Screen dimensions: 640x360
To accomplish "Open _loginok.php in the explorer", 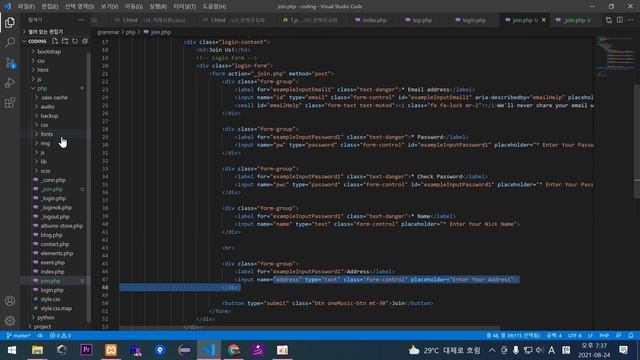I will pos(56,207).
